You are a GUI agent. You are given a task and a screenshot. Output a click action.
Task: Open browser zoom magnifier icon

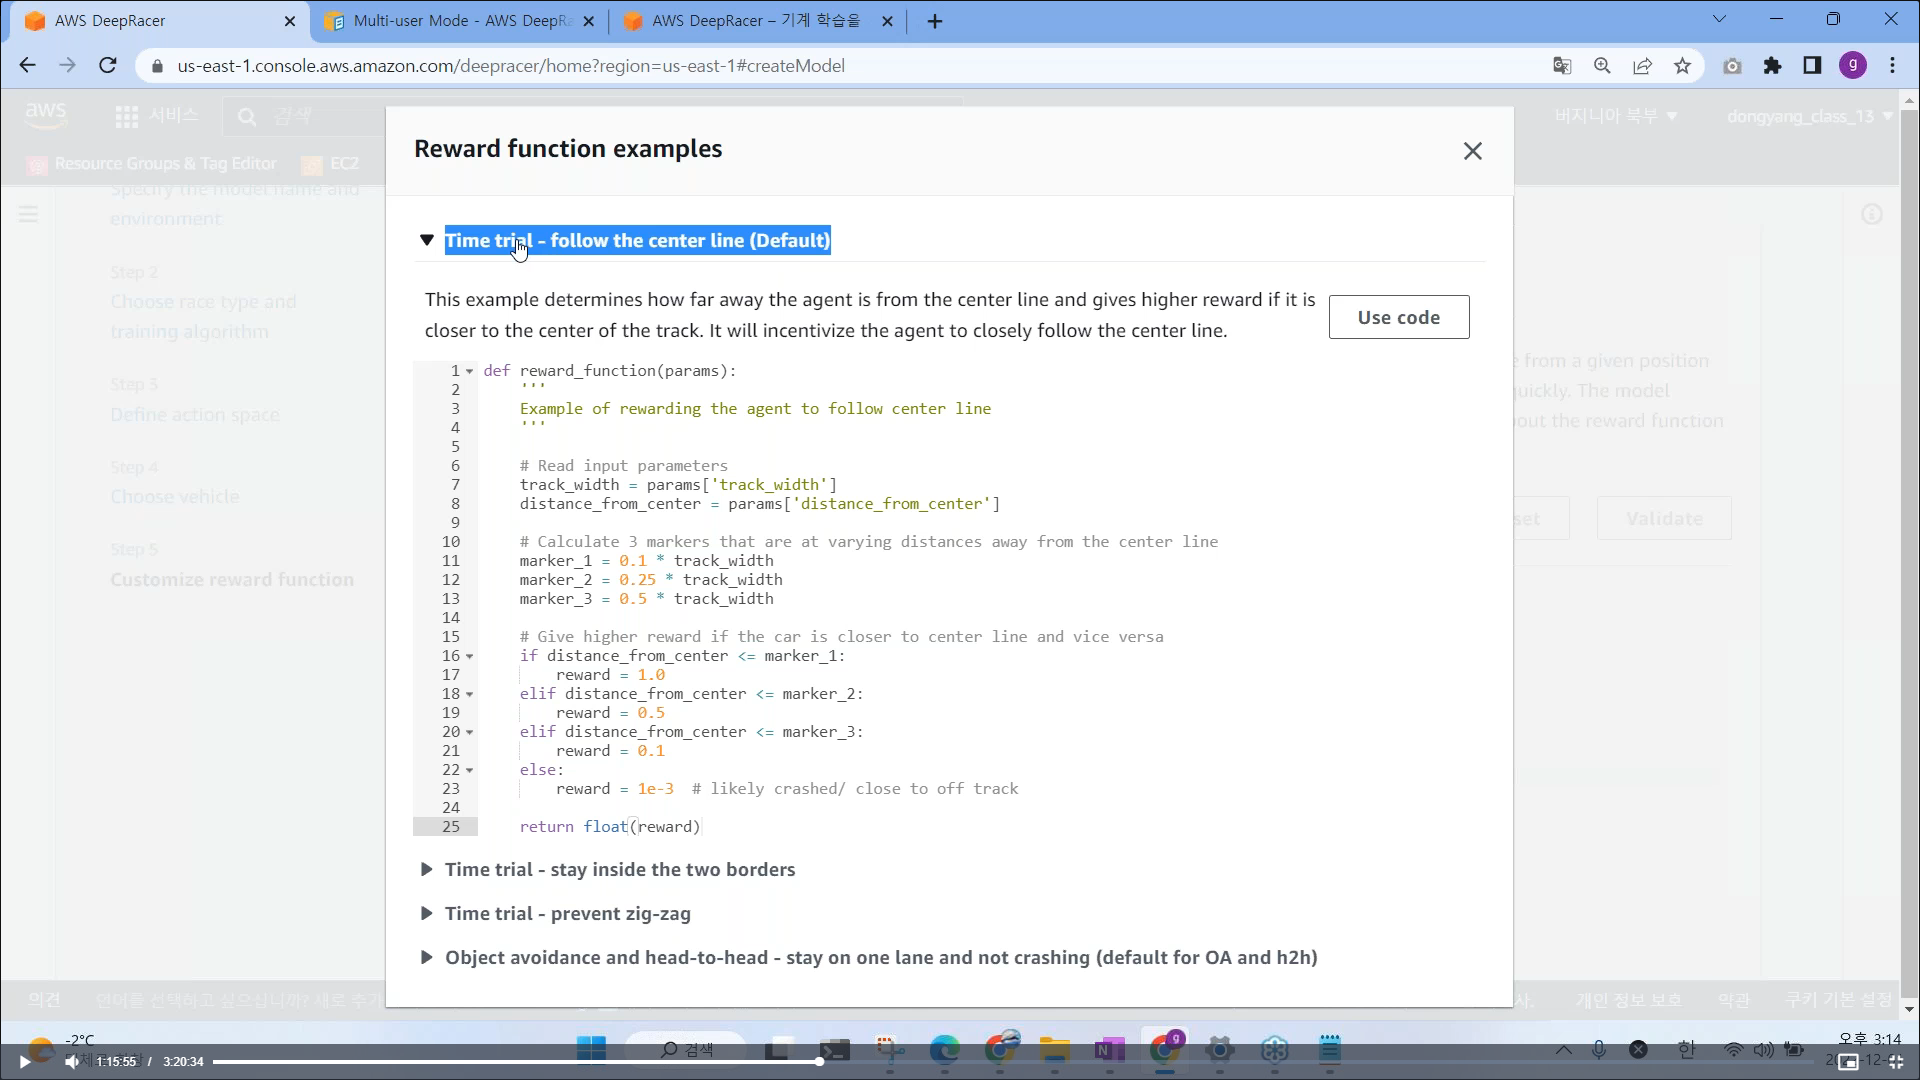point(1602,66)
